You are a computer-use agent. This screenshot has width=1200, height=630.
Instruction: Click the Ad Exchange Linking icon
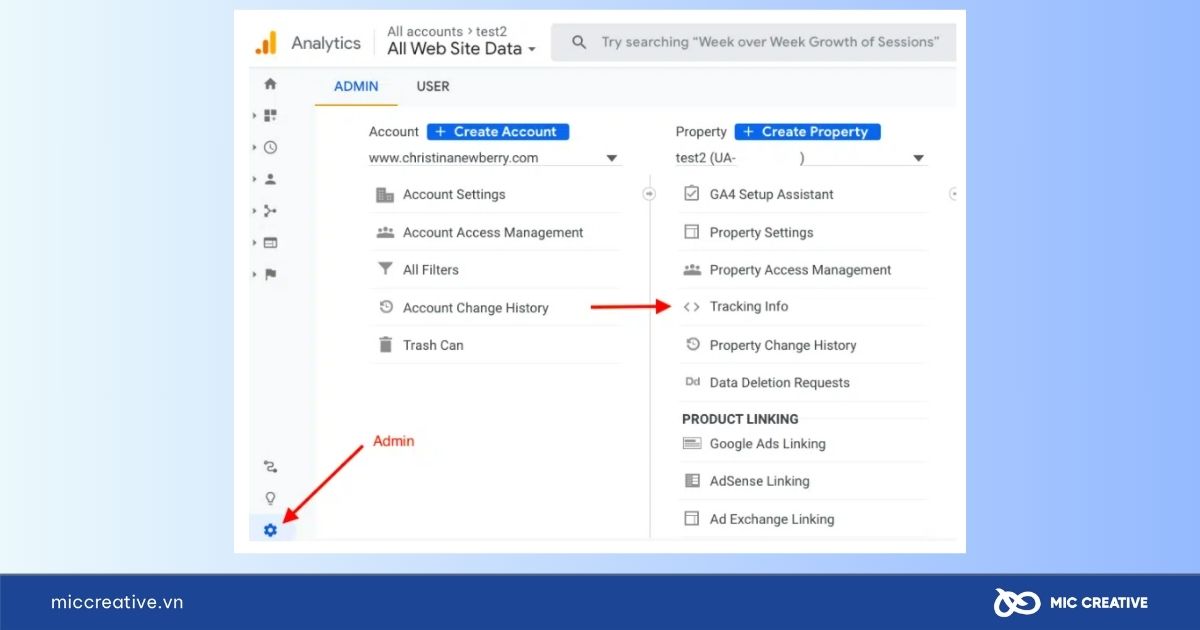coord(691,519)
